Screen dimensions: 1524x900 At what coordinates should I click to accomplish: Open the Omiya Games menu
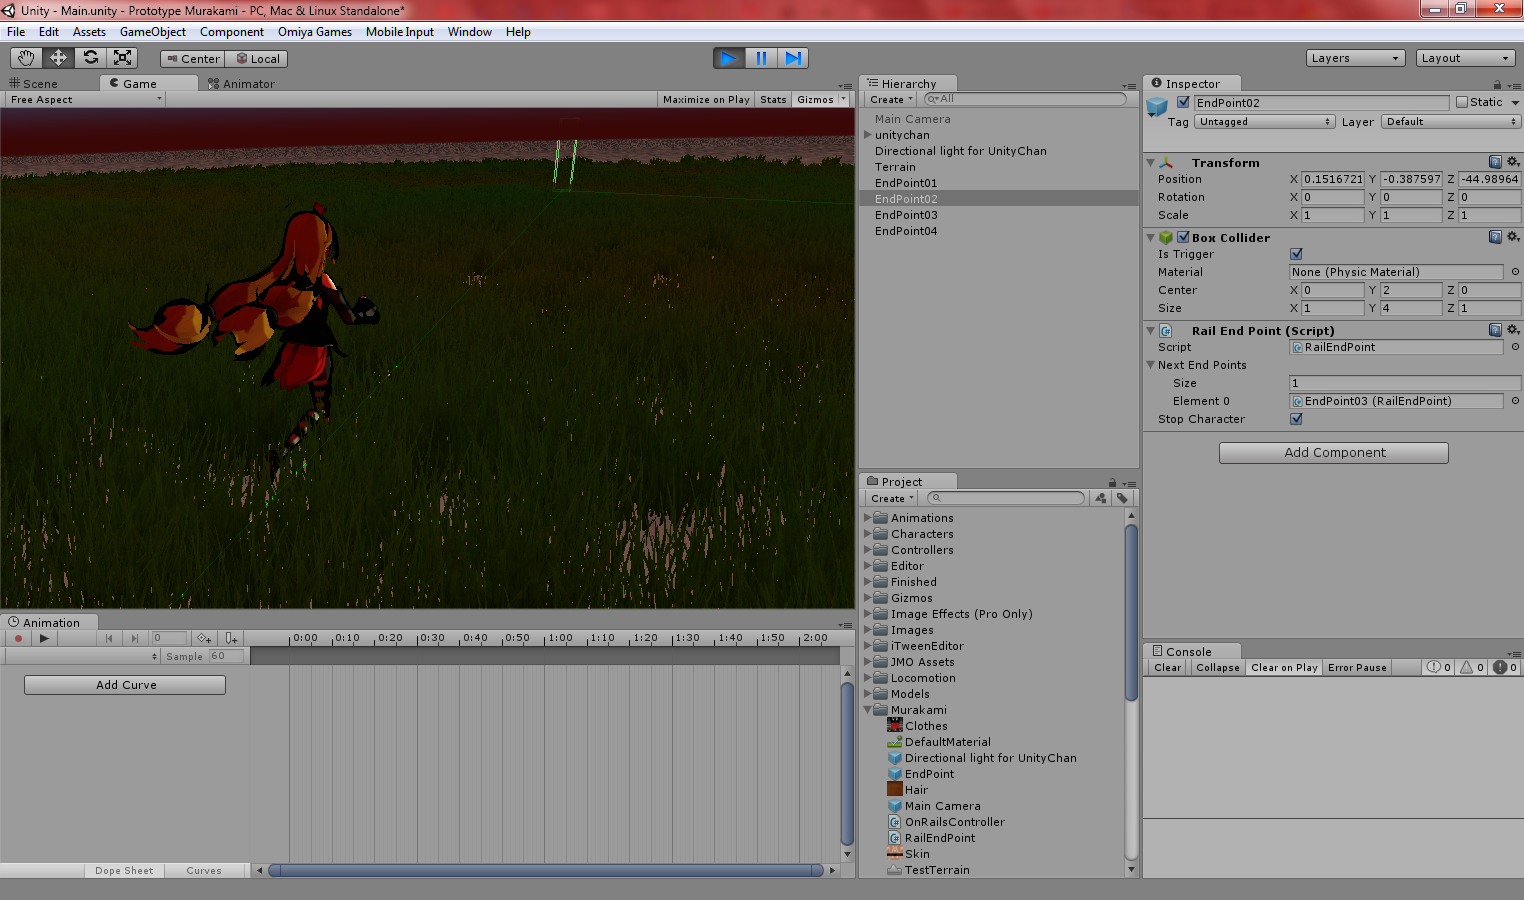click(x=315, y=32)
